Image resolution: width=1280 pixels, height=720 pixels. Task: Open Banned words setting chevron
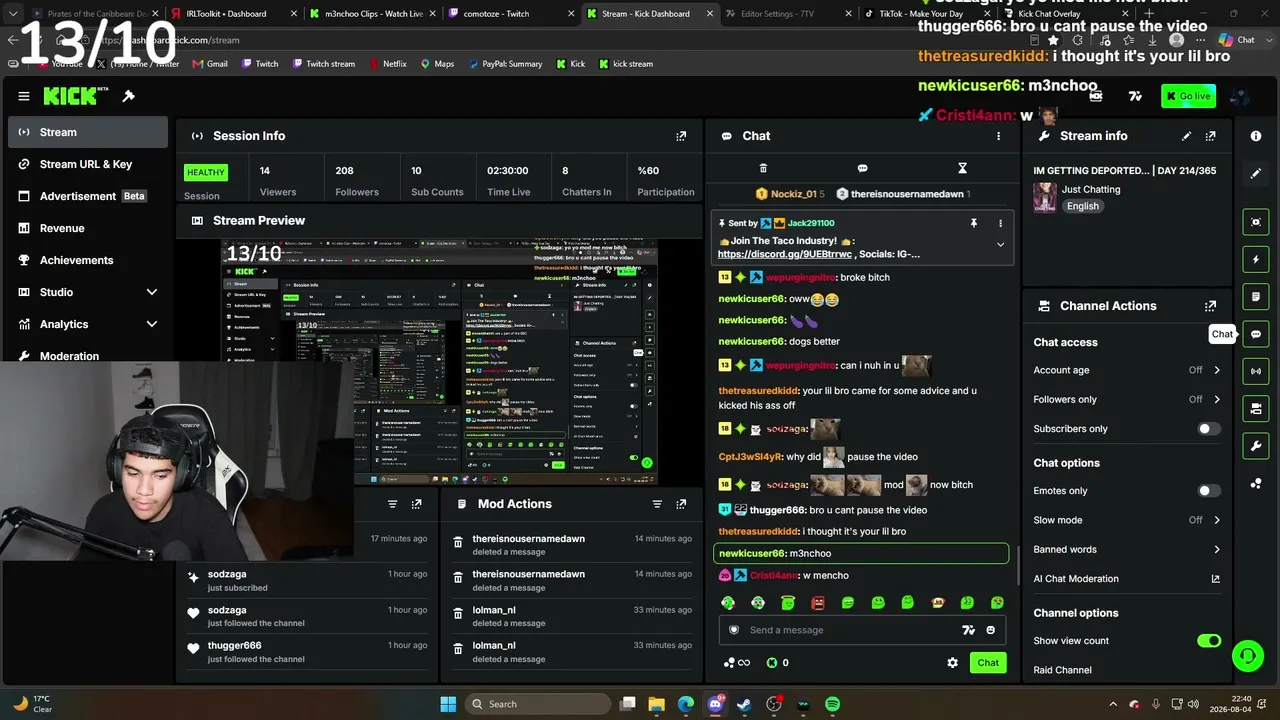tap(1217, 549)
